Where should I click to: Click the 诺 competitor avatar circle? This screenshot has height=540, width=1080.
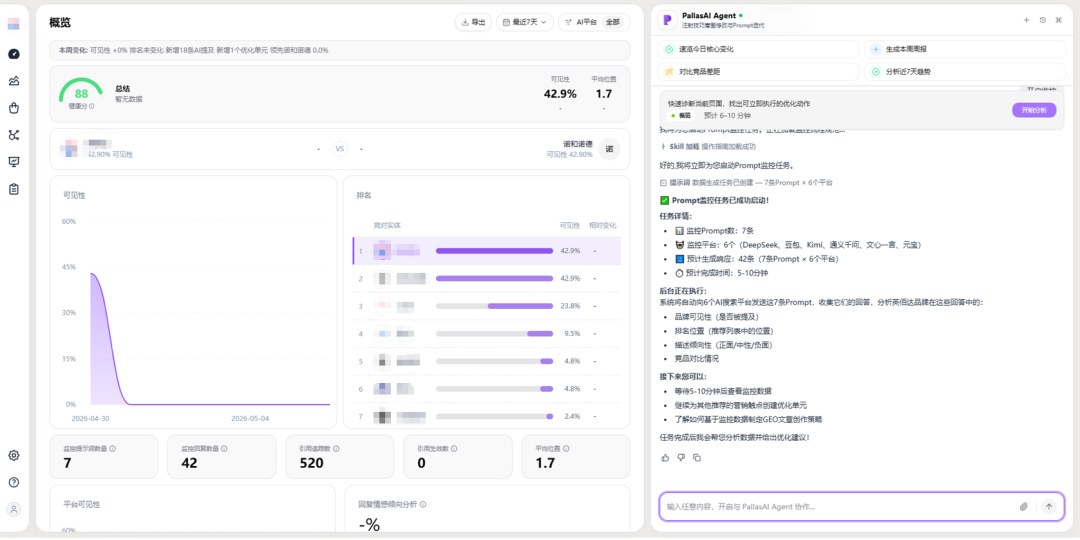[609, 149]
